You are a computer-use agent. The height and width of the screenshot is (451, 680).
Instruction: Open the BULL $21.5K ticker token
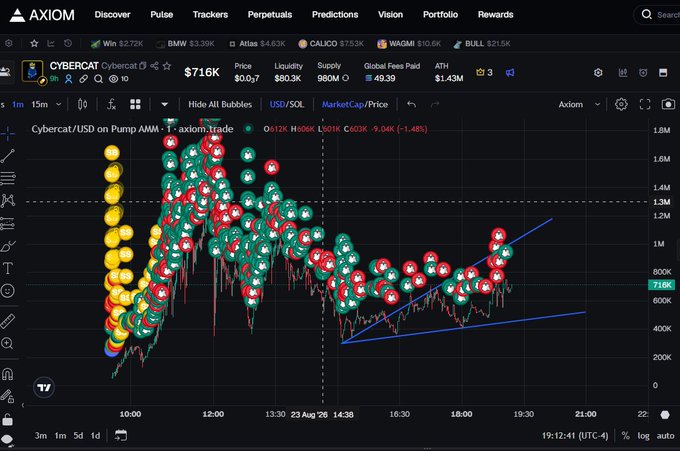pyautogui.click(x=482, y=44)
